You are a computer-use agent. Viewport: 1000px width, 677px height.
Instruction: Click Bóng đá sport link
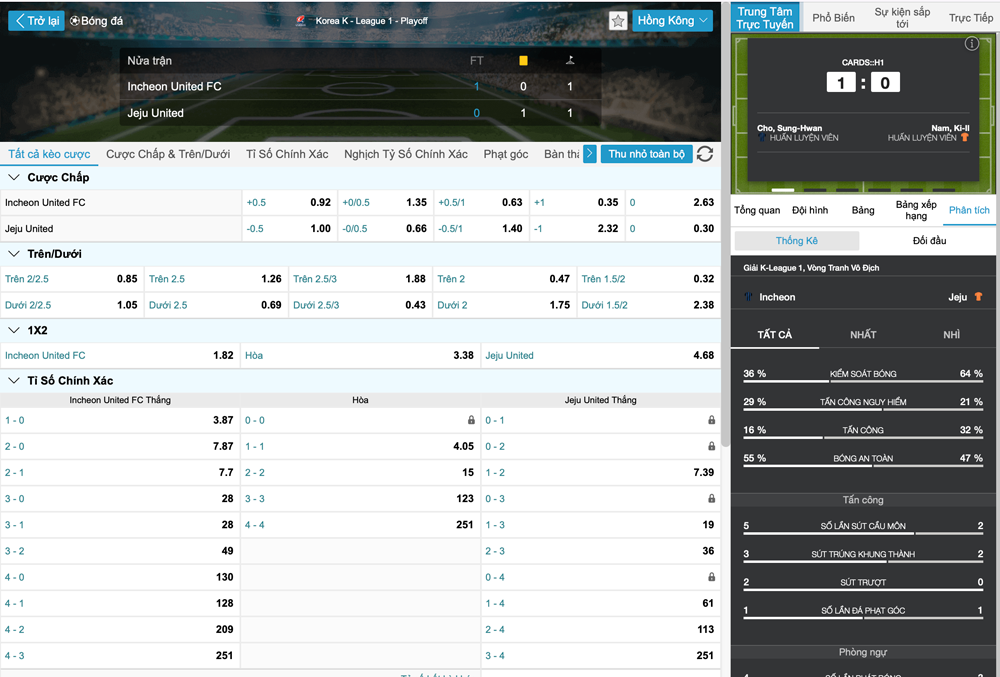coord(102,21)
